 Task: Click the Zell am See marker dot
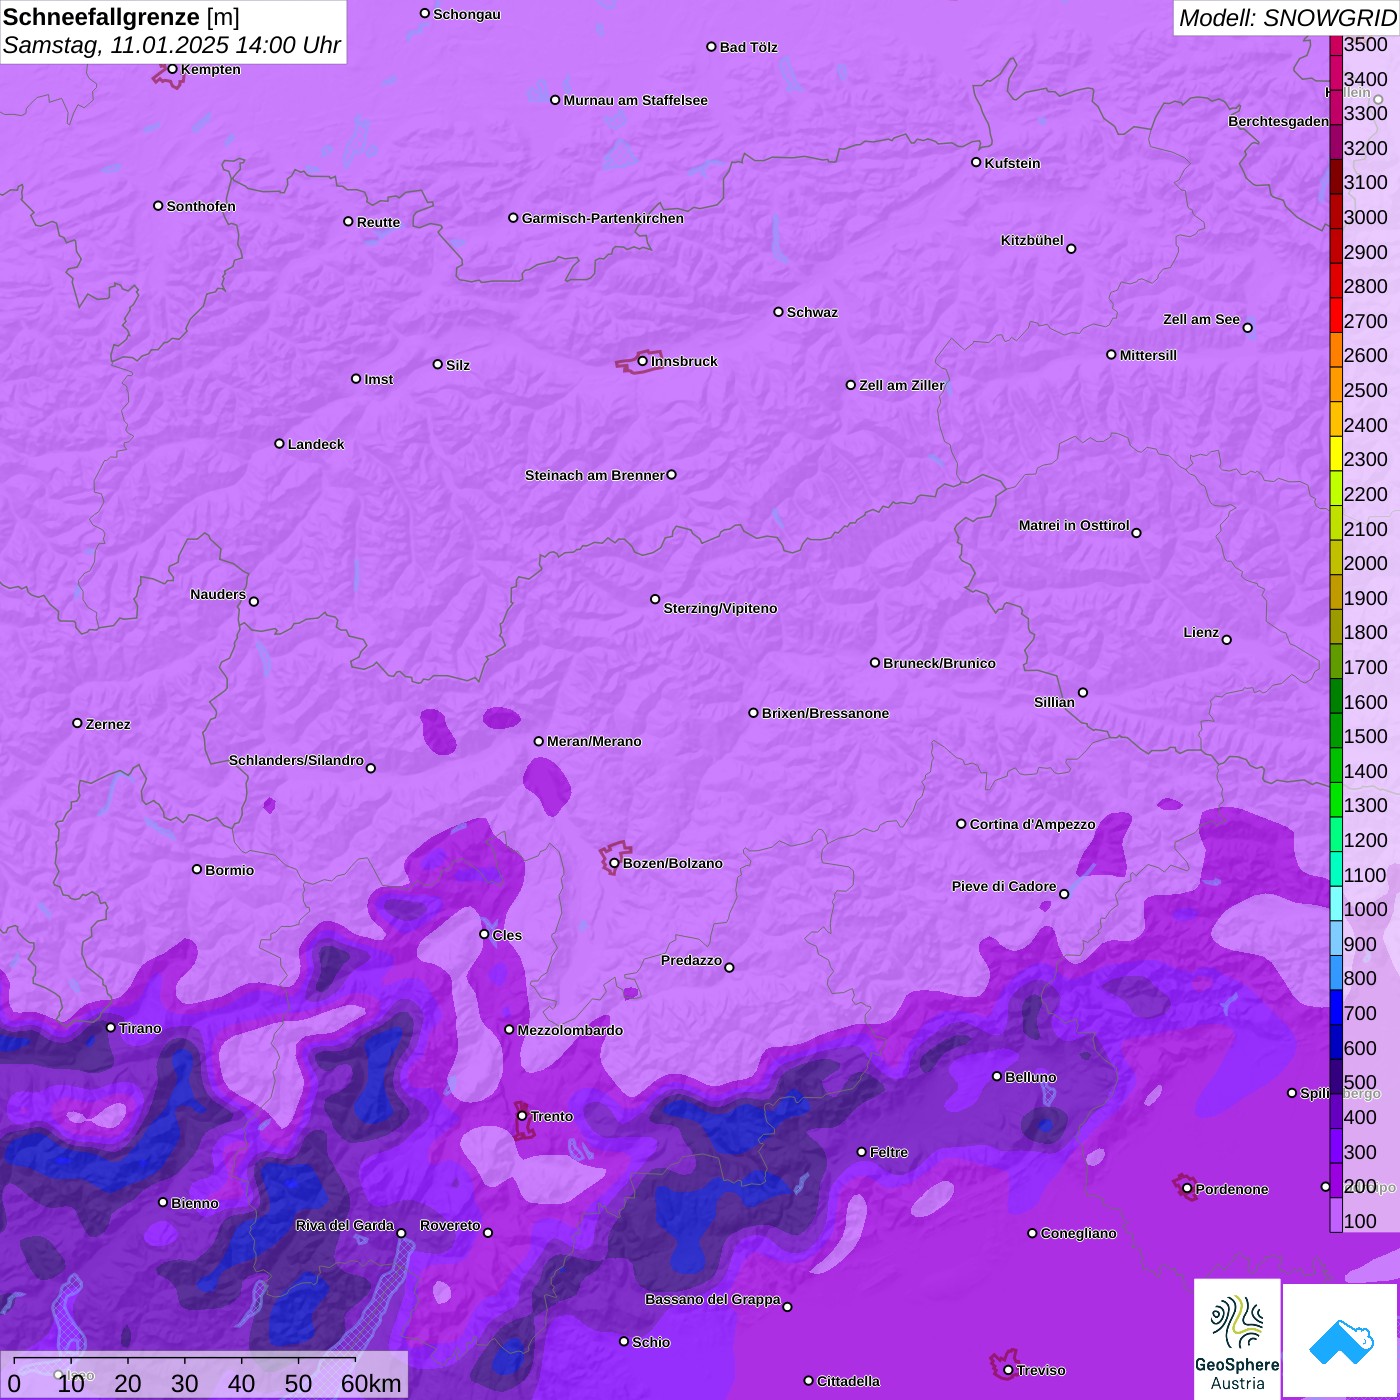pyautogui.click(x=1247, y=327)
